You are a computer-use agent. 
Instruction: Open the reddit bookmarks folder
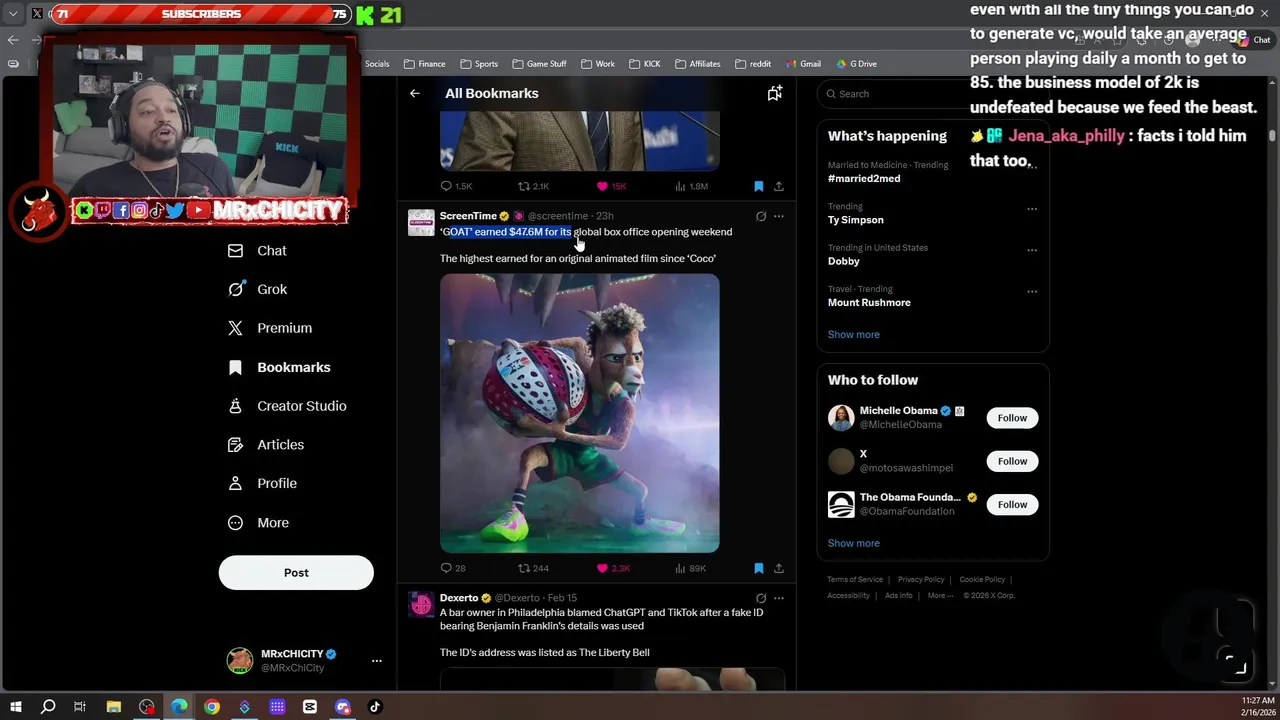tap(753, 64)
